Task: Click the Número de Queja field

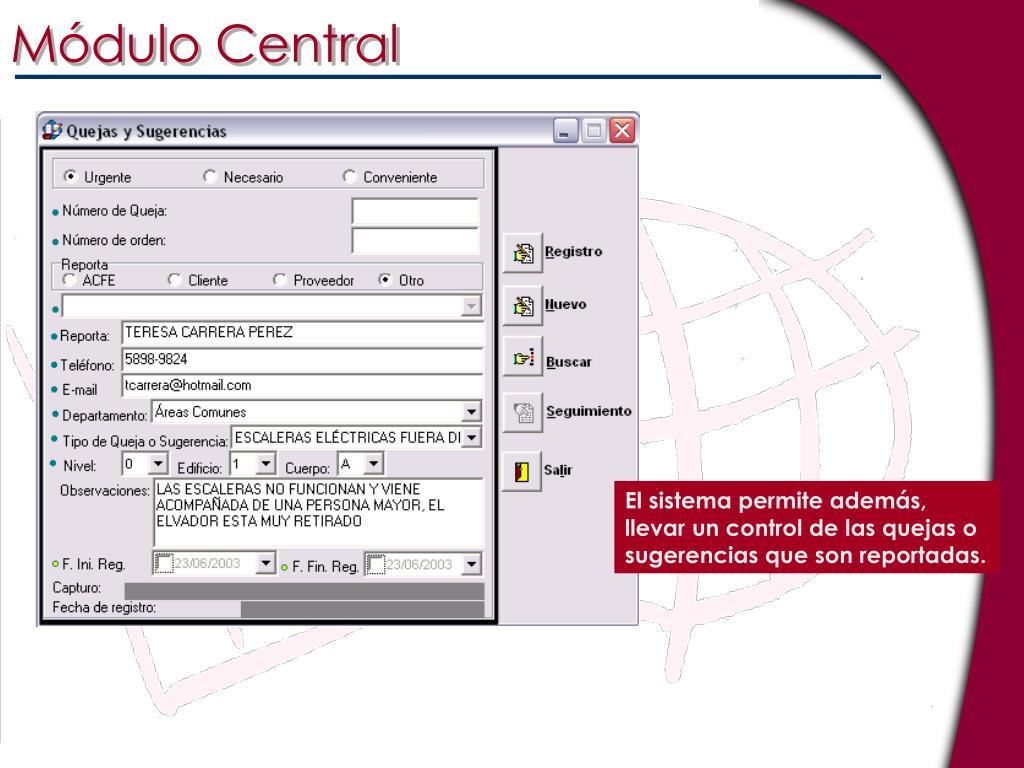Action: point(415,212)
